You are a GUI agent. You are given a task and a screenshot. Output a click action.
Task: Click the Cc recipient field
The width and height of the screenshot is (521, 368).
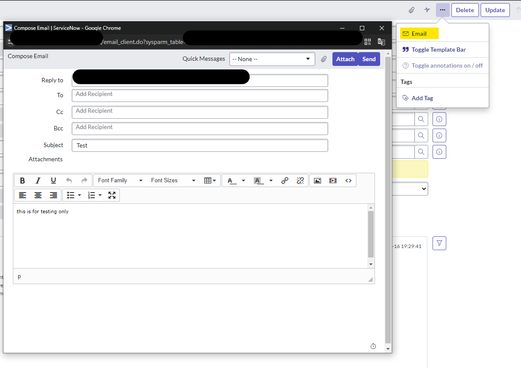pos(200,112)
